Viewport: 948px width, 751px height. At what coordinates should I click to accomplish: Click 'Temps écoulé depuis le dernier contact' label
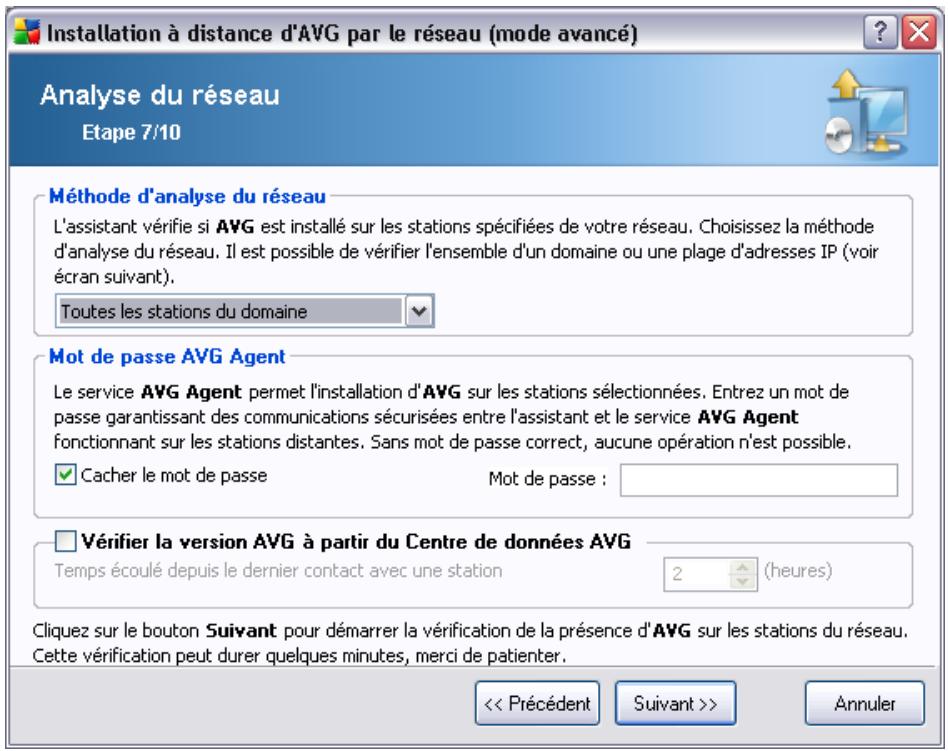click(x=278, y=571)
